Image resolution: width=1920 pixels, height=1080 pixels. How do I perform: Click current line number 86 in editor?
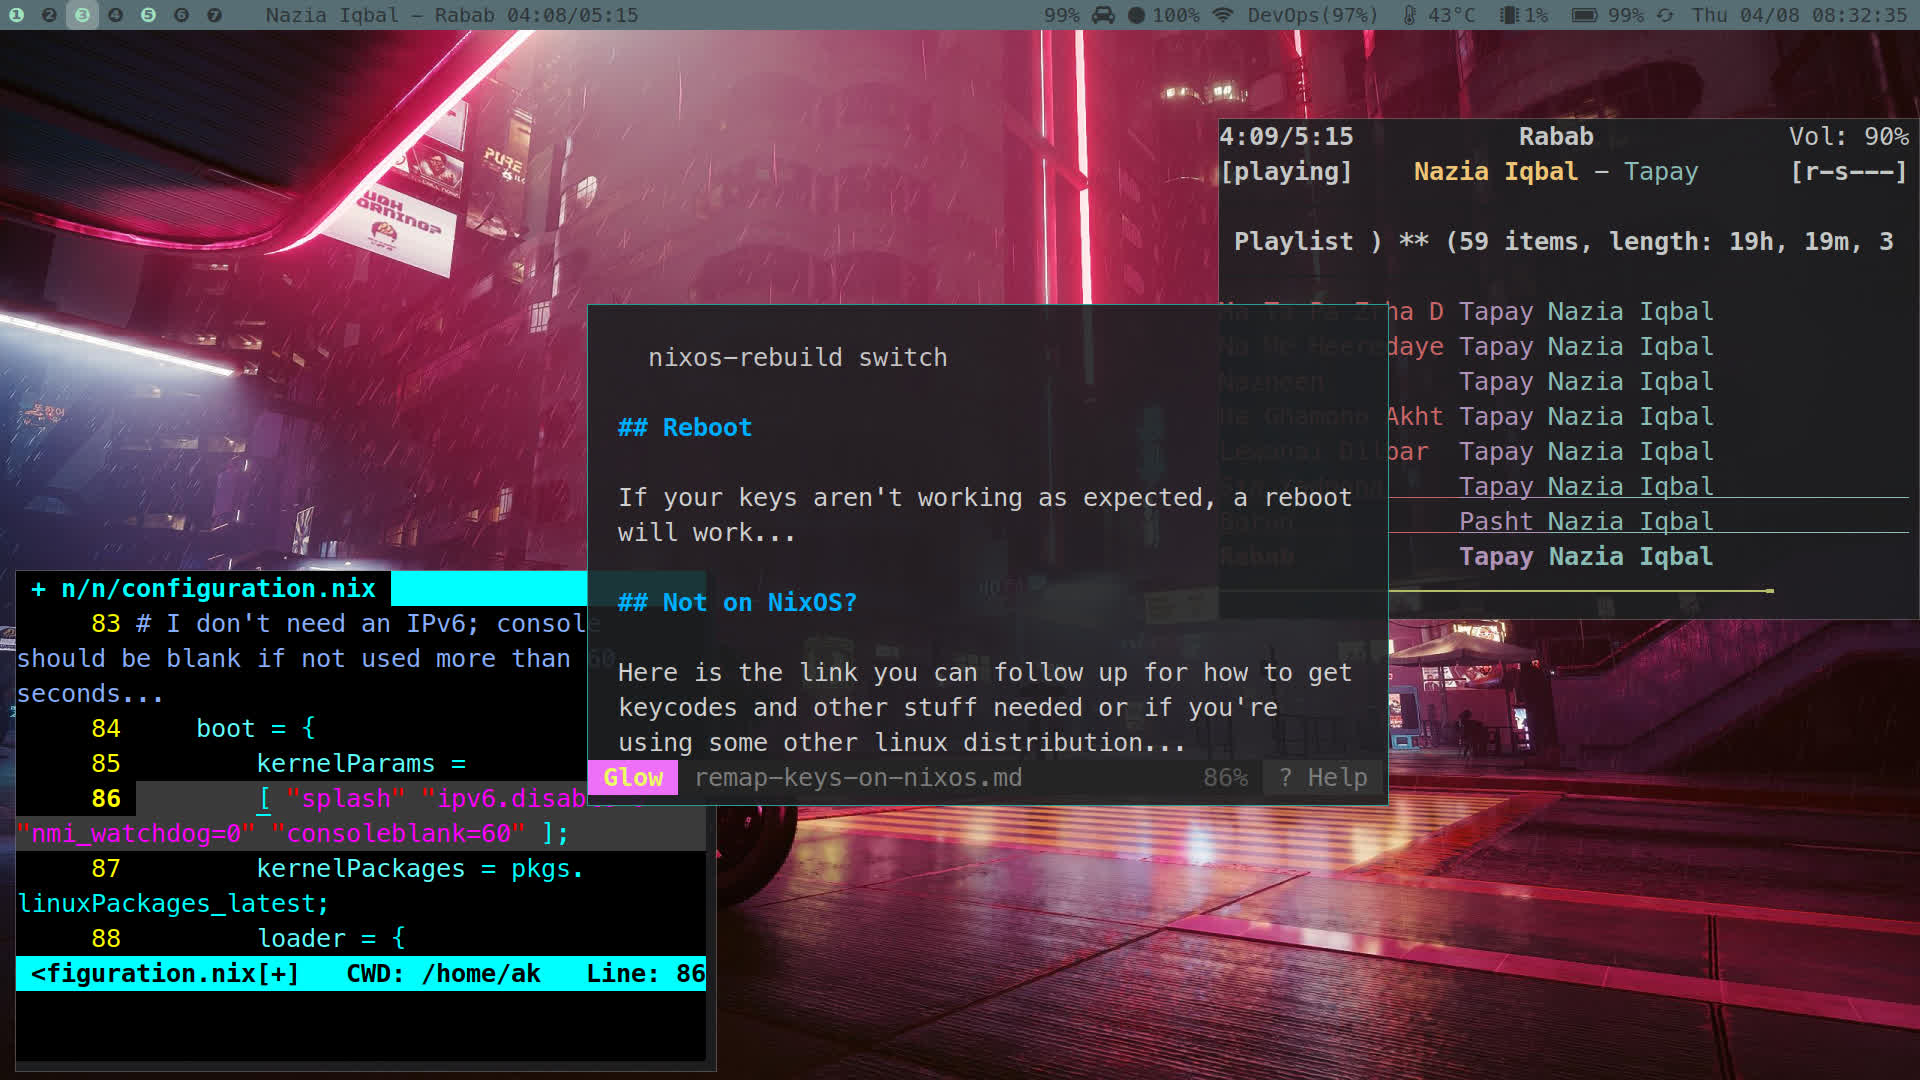(x=105, y=798)
